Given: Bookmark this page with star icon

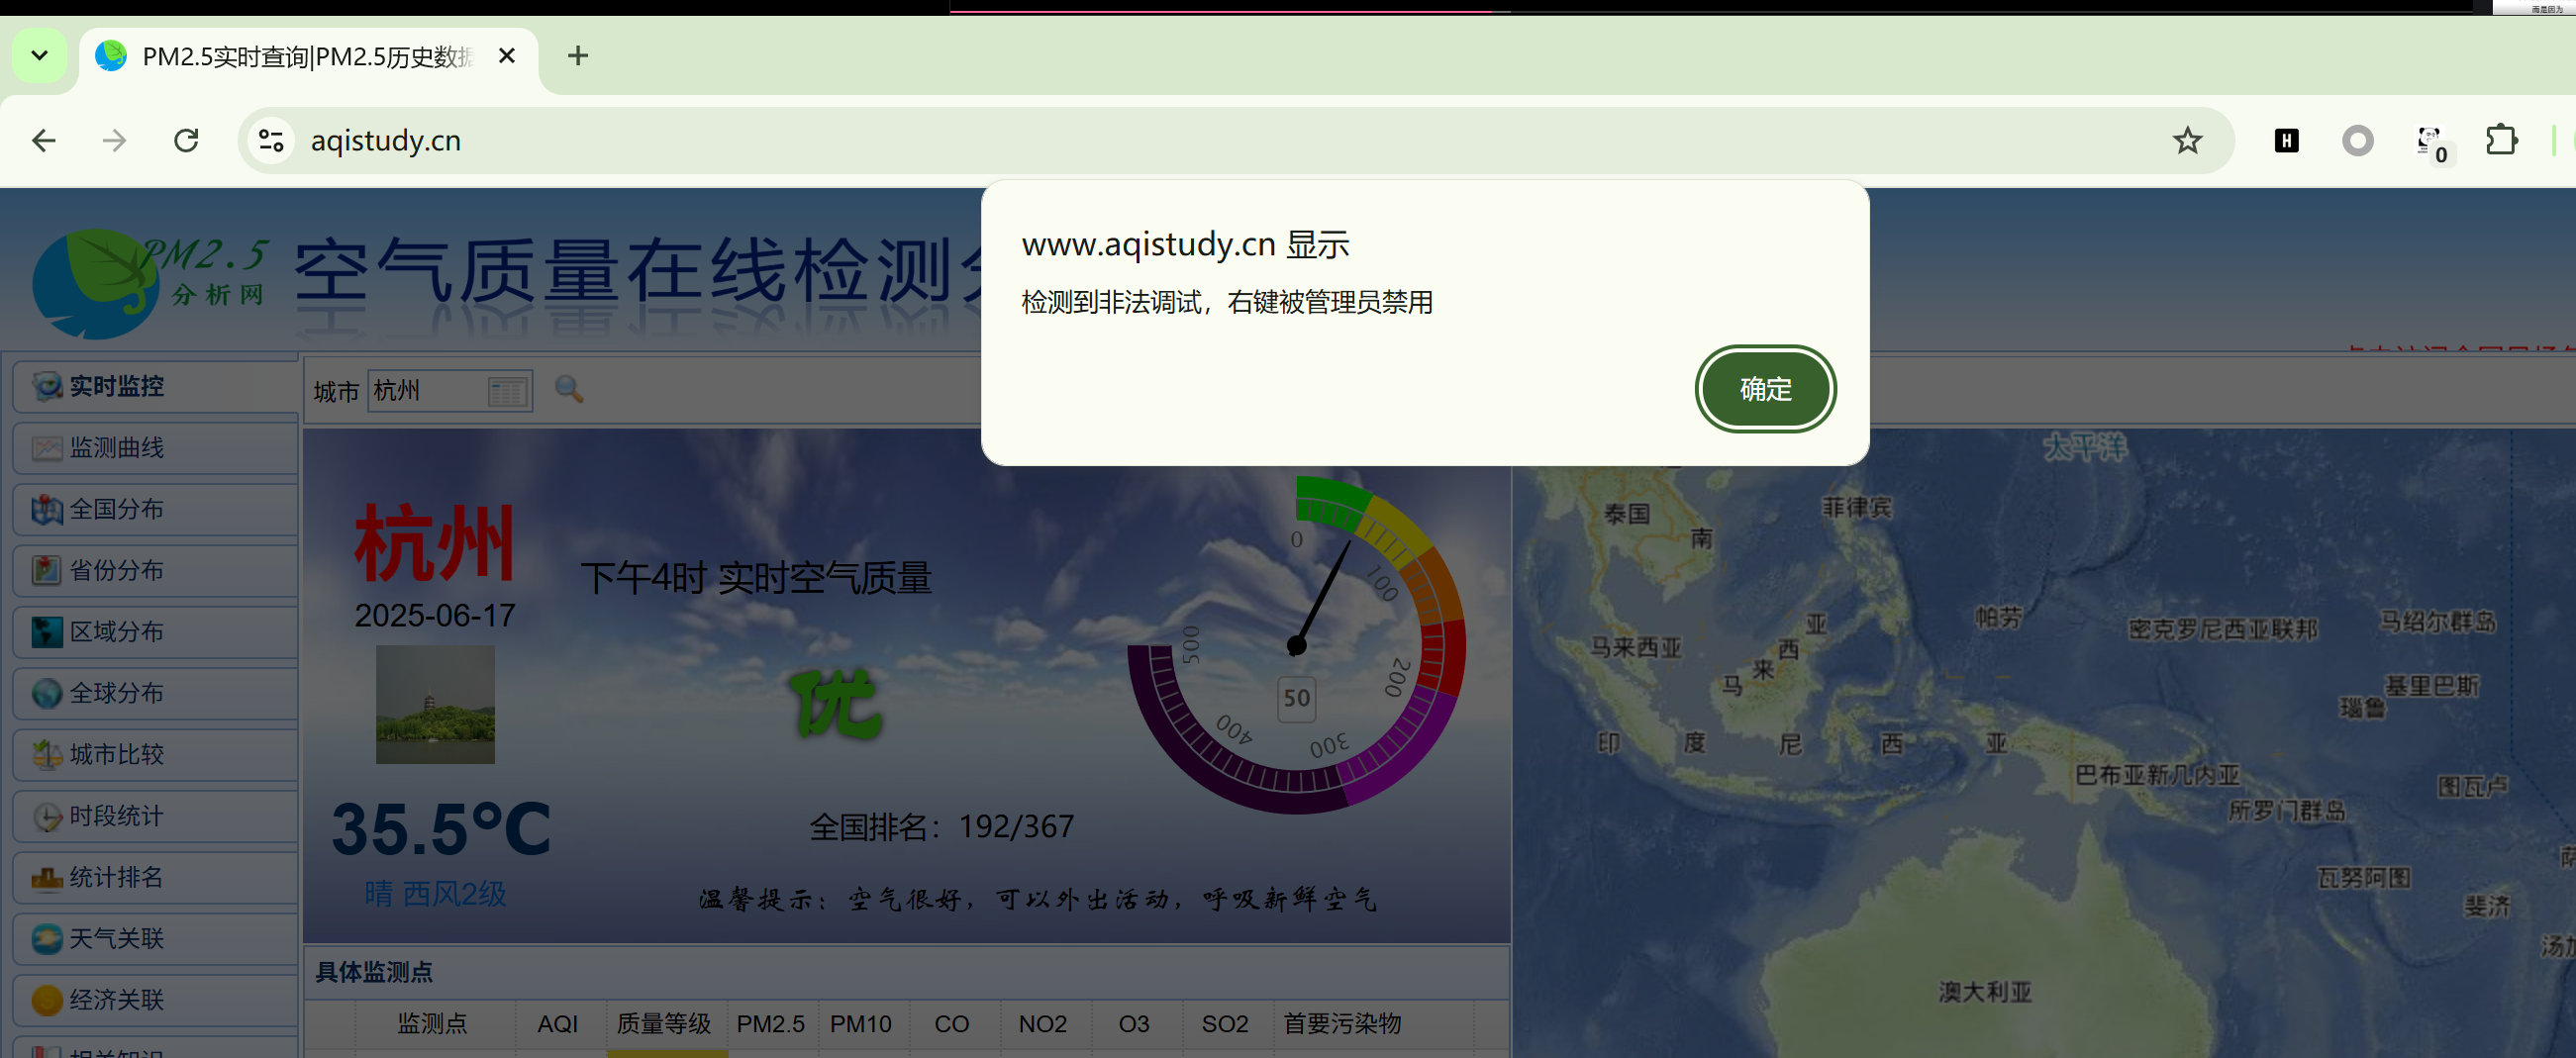Looking at the screenshot, I should [2187, 141].
